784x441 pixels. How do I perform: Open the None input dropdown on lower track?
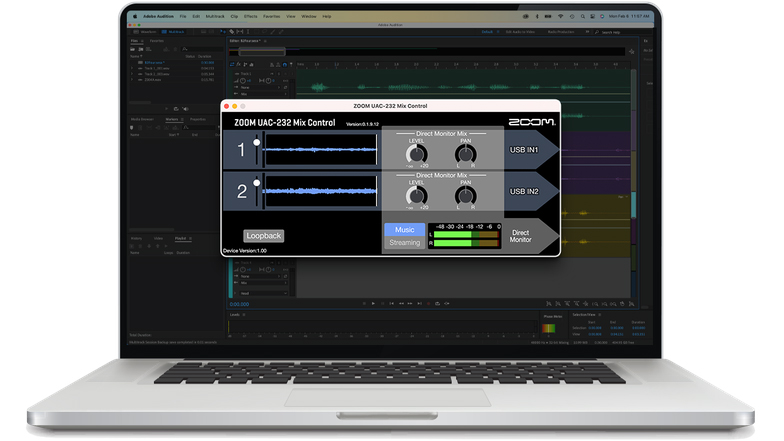coord(260,276)
